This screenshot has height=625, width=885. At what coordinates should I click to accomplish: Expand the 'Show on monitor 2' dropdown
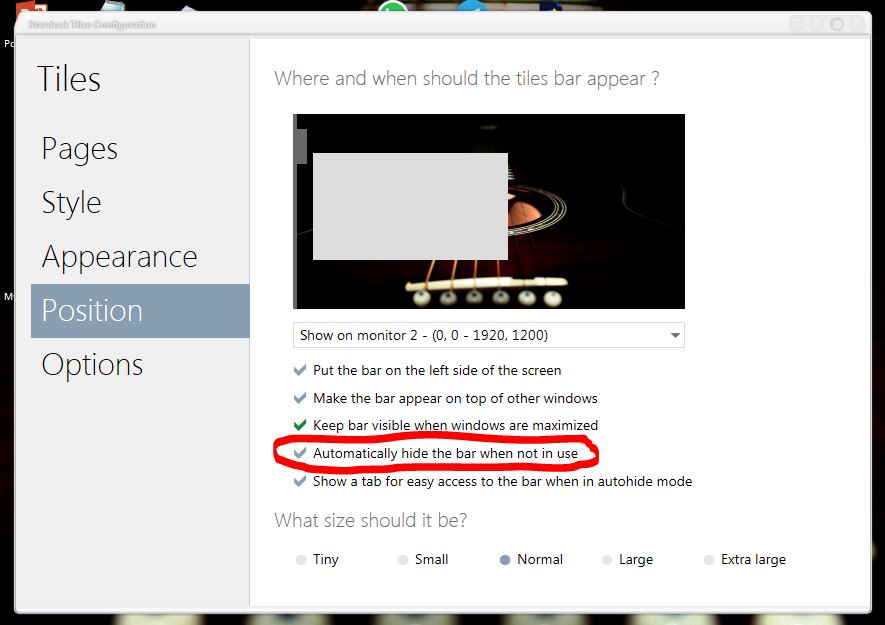tap(488, 335)
